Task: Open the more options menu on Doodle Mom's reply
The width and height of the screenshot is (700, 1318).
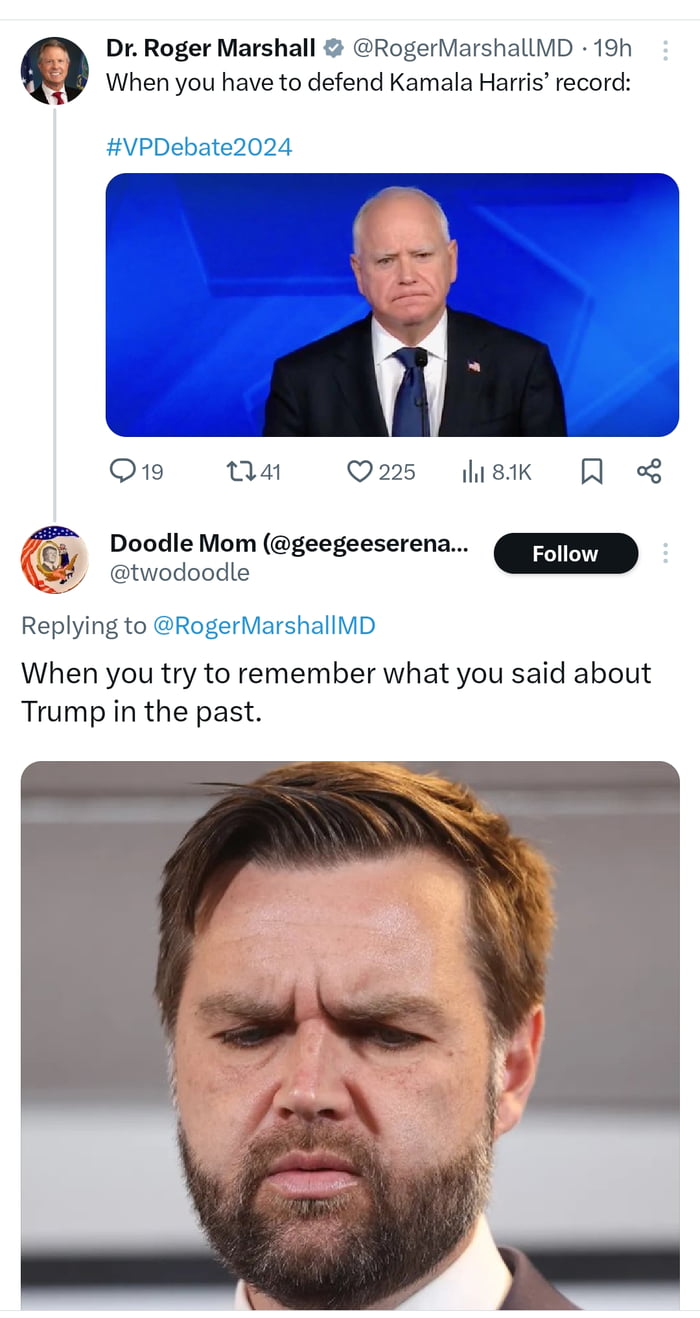Action: click(666, 553)
